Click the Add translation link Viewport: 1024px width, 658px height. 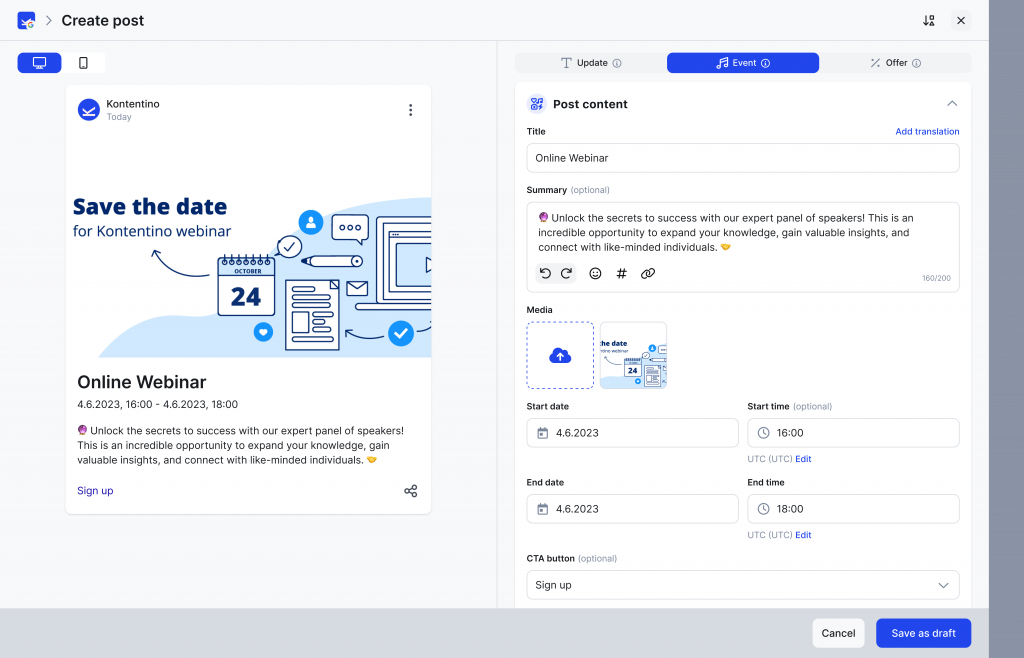927,132
